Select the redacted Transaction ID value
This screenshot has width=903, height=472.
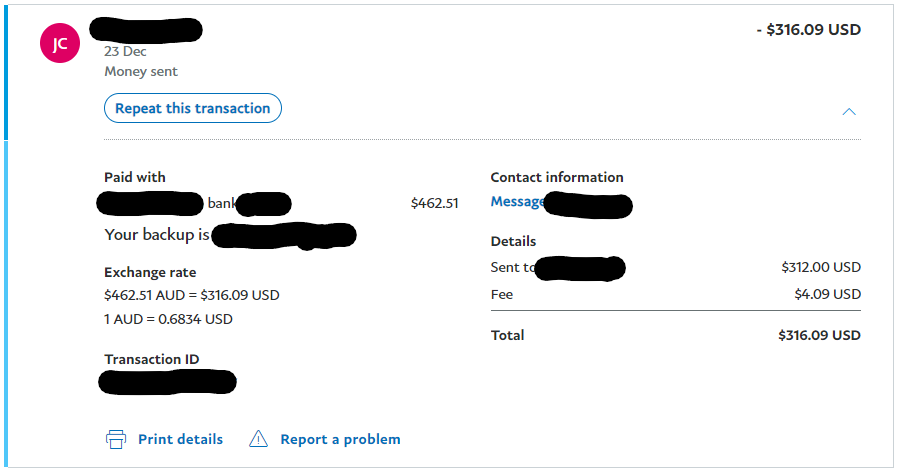click(168, 382)
